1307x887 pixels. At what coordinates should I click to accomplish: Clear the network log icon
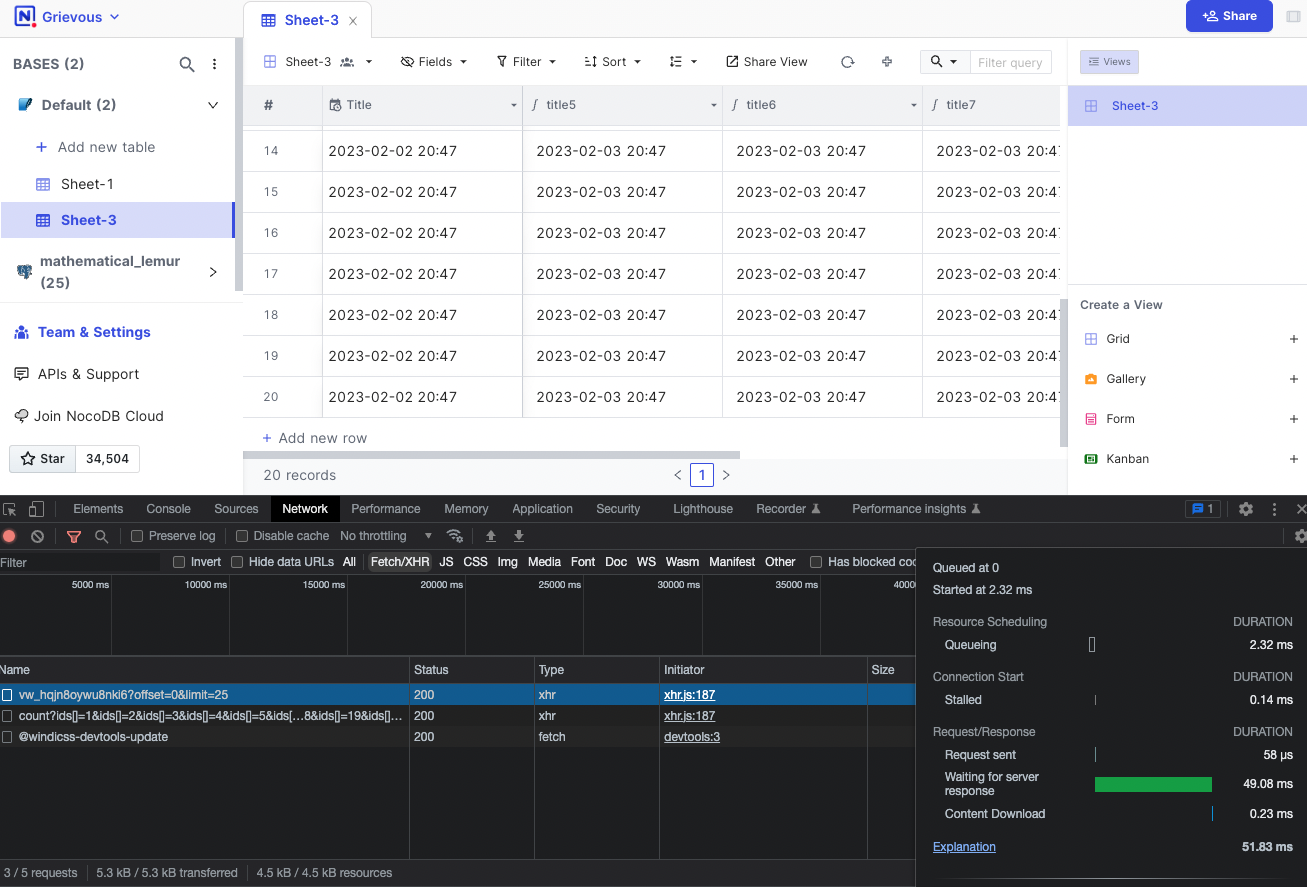(37, 536)
